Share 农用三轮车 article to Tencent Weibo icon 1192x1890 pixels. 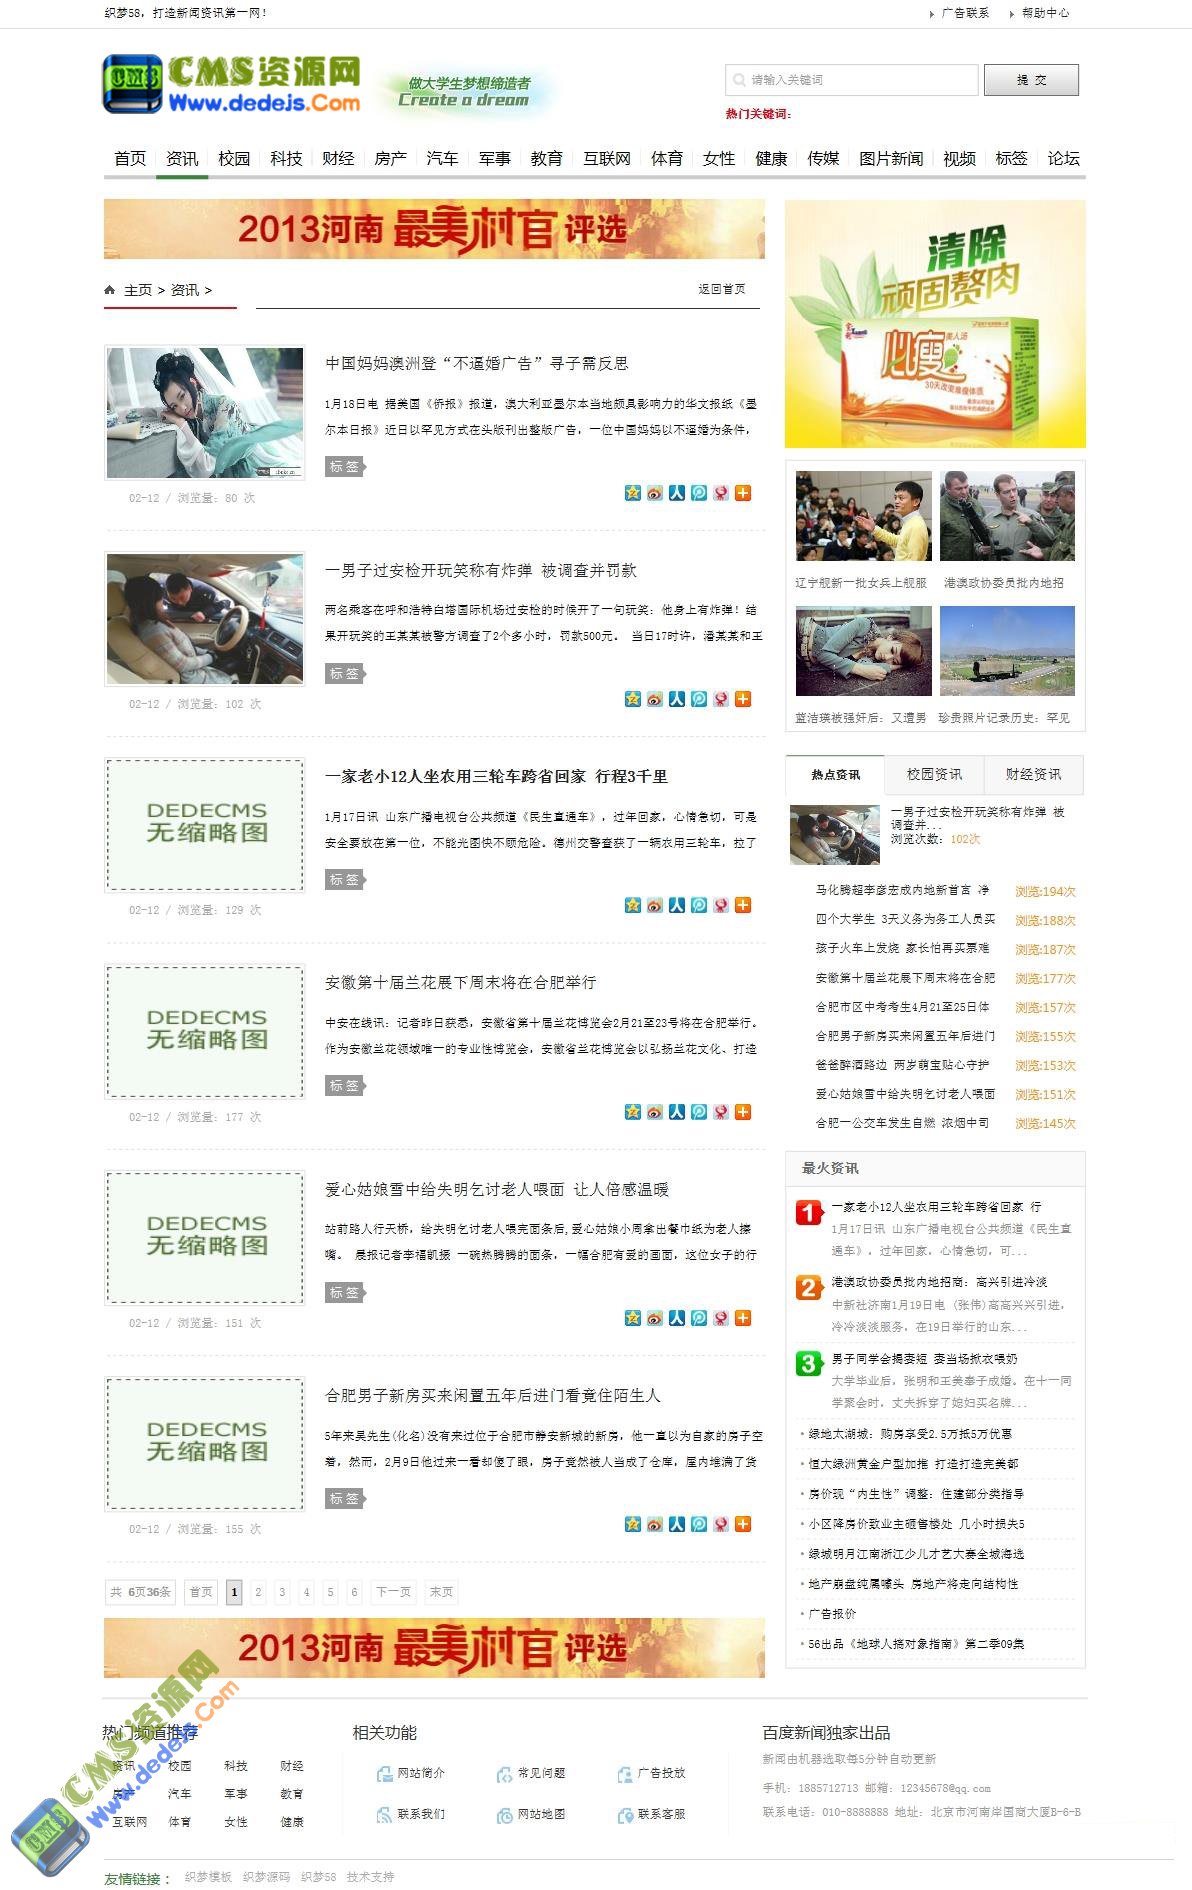[698, 904]
